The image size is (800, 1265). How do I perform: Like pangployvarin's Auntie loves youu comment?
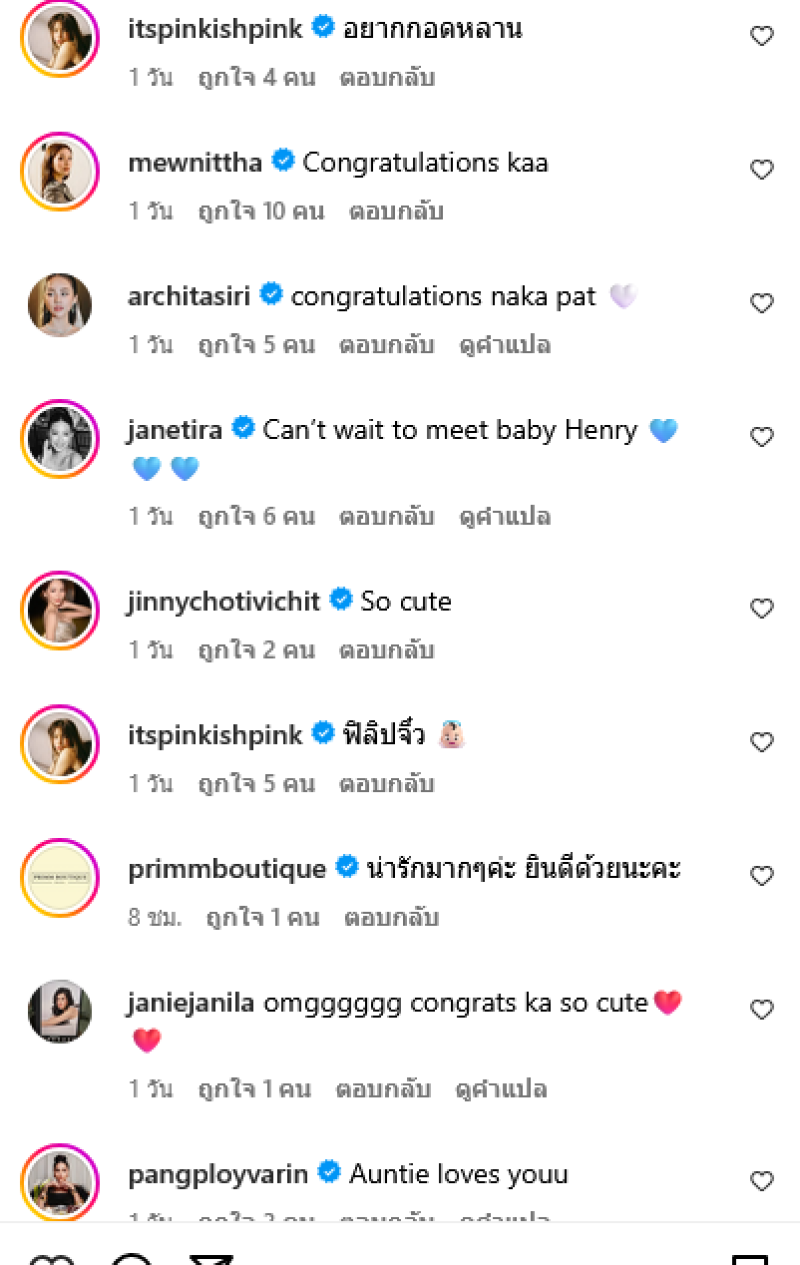point(762,1181)
